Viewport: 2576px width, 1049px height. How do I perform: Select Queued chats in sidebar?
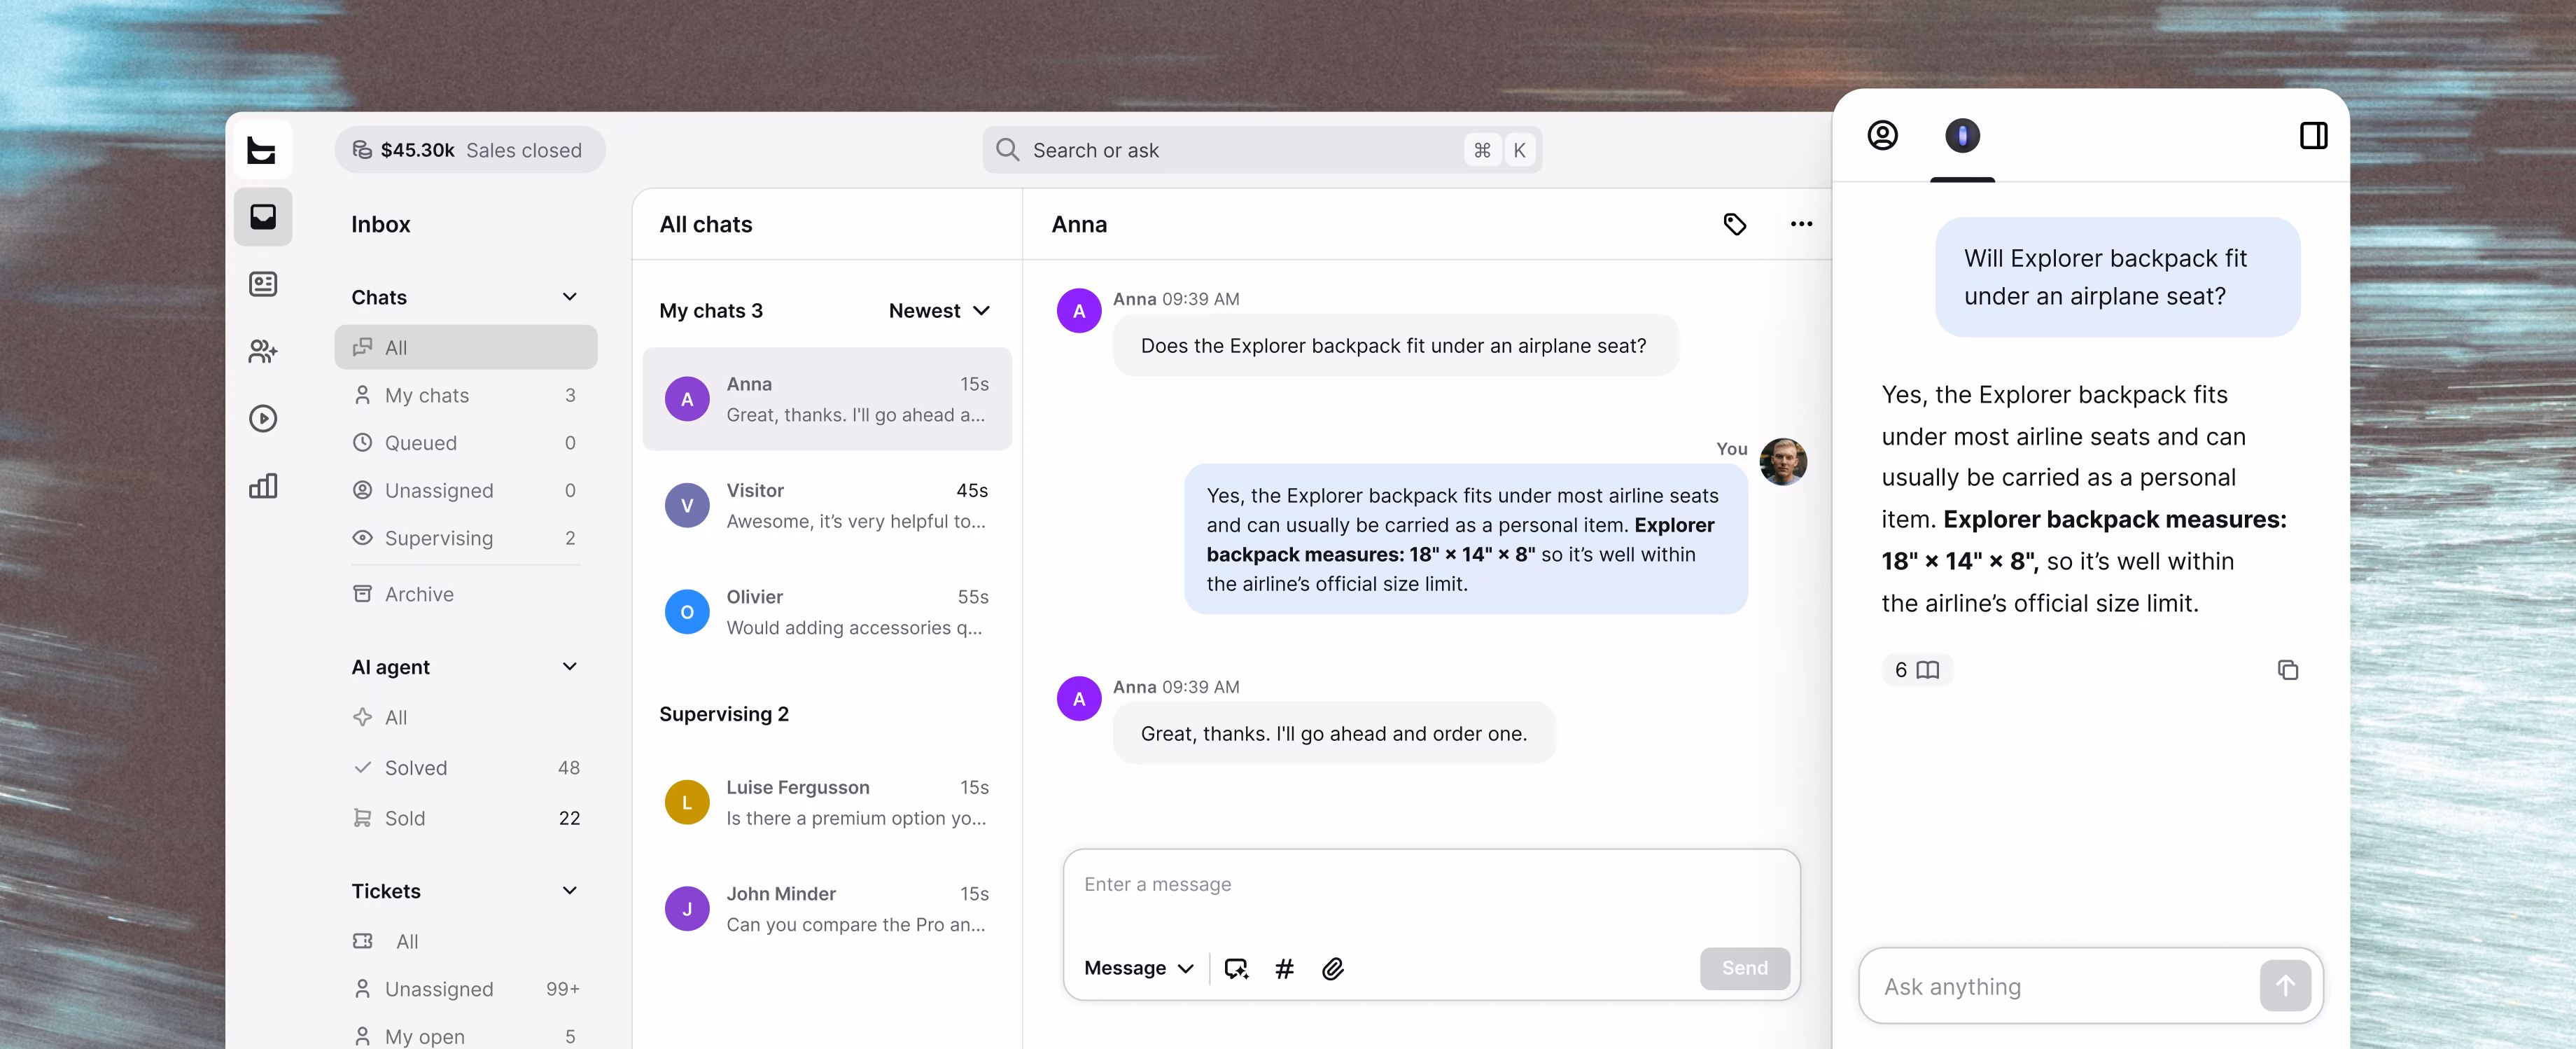(x=466, y=443)
